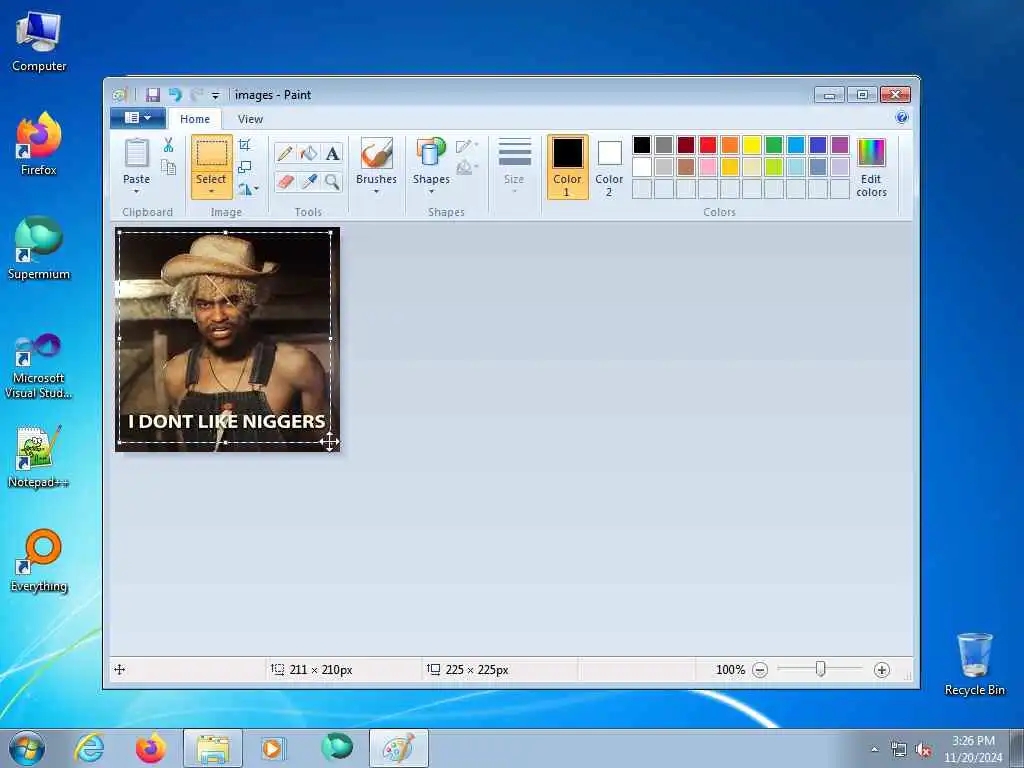Save the image using the quick access Save icon
Viewport: 1024px width, 768px height.
[x=153, y=95]
